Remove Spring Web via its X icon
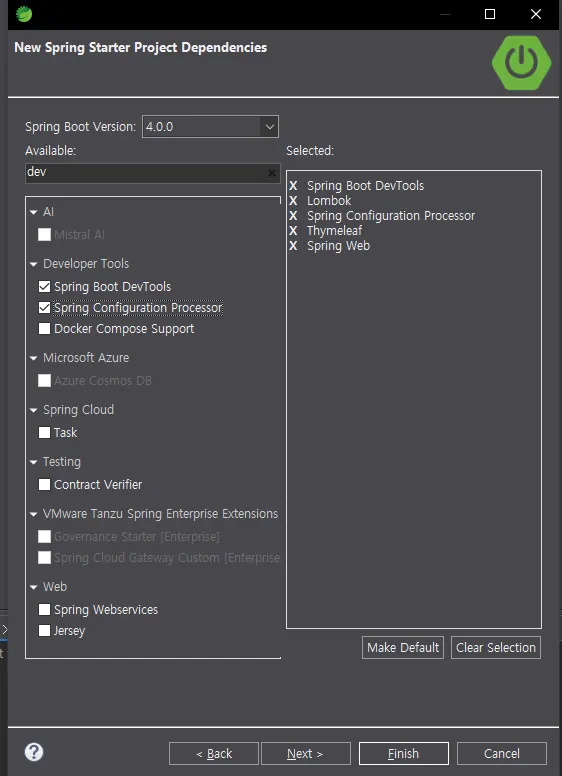Viewport: 562px width, 776px height. point(293,245)
